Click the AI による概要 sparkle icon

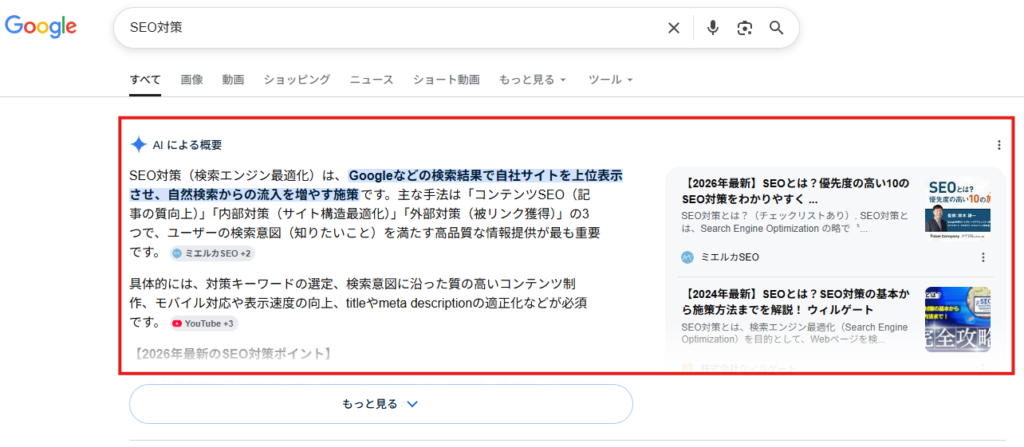(x=138, y=144)
